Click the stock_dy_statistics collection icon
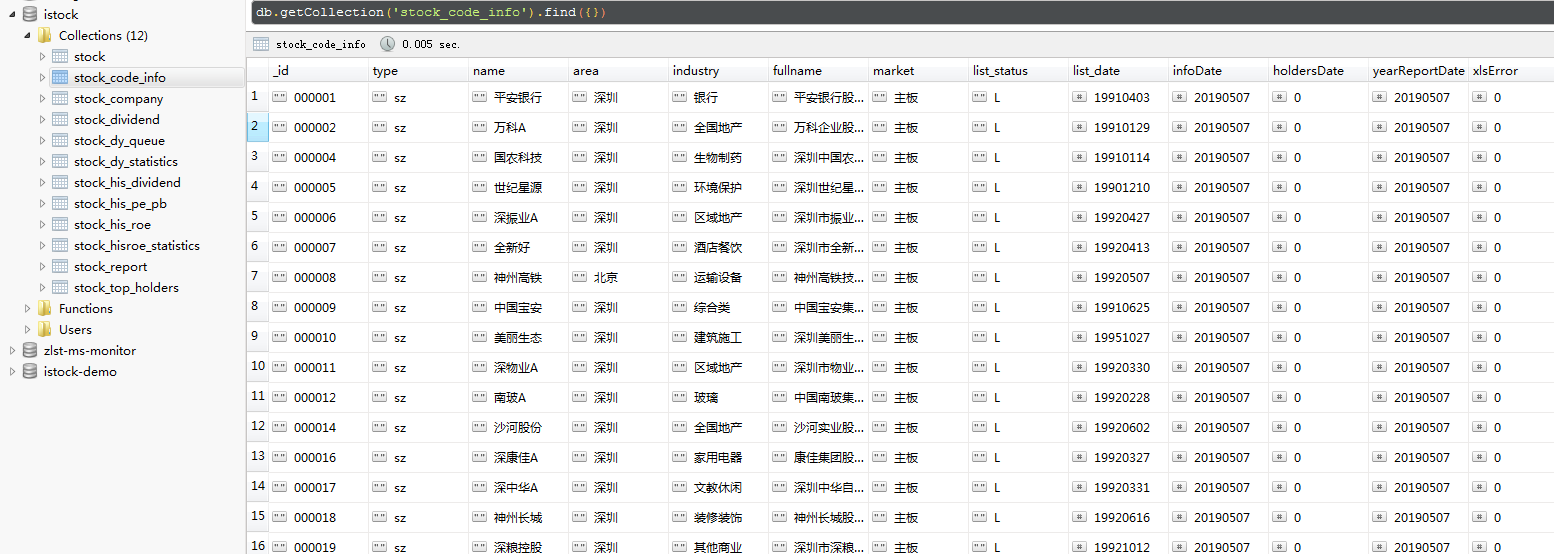This screenshot has width=1554, height=554. (60, 161)
